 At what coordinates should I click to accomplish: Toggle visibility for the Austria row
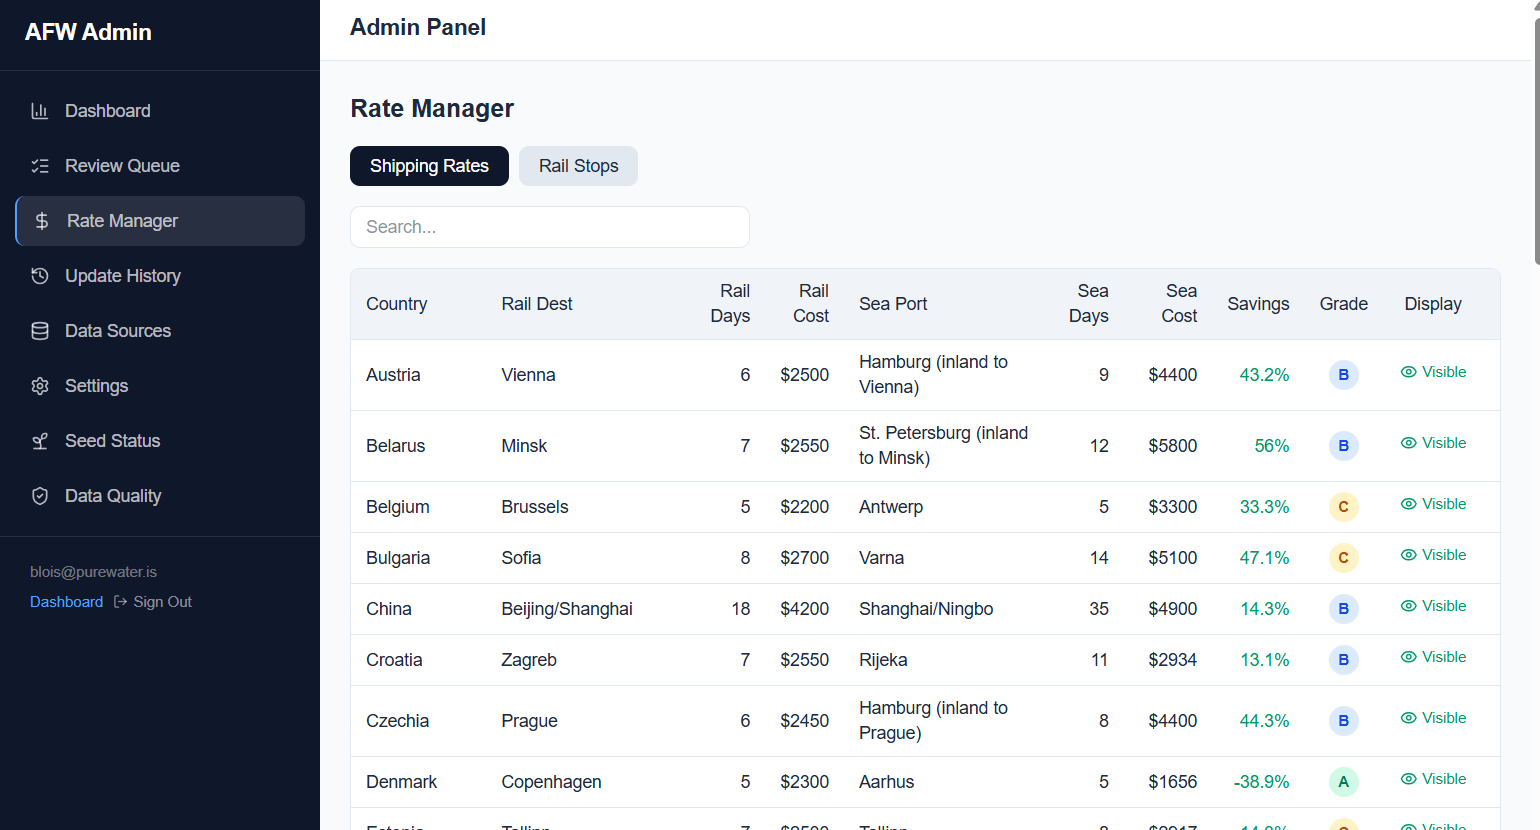[x=1433, y=372]
